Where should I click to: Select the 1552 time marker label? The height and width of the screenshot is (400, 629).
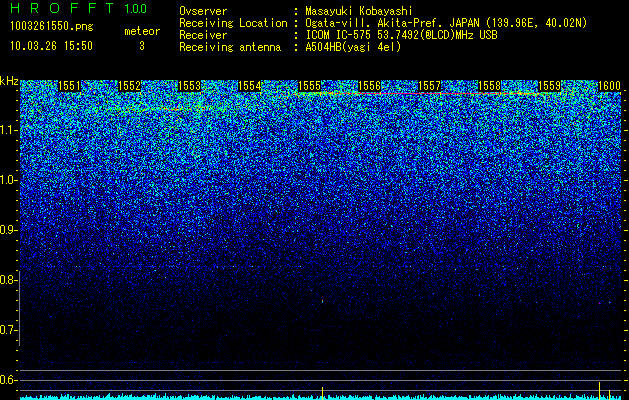[x=130, y=86]
